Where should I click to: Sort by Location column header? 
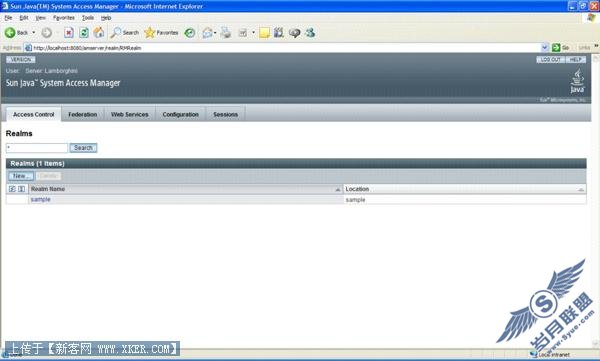coord(357,189)
